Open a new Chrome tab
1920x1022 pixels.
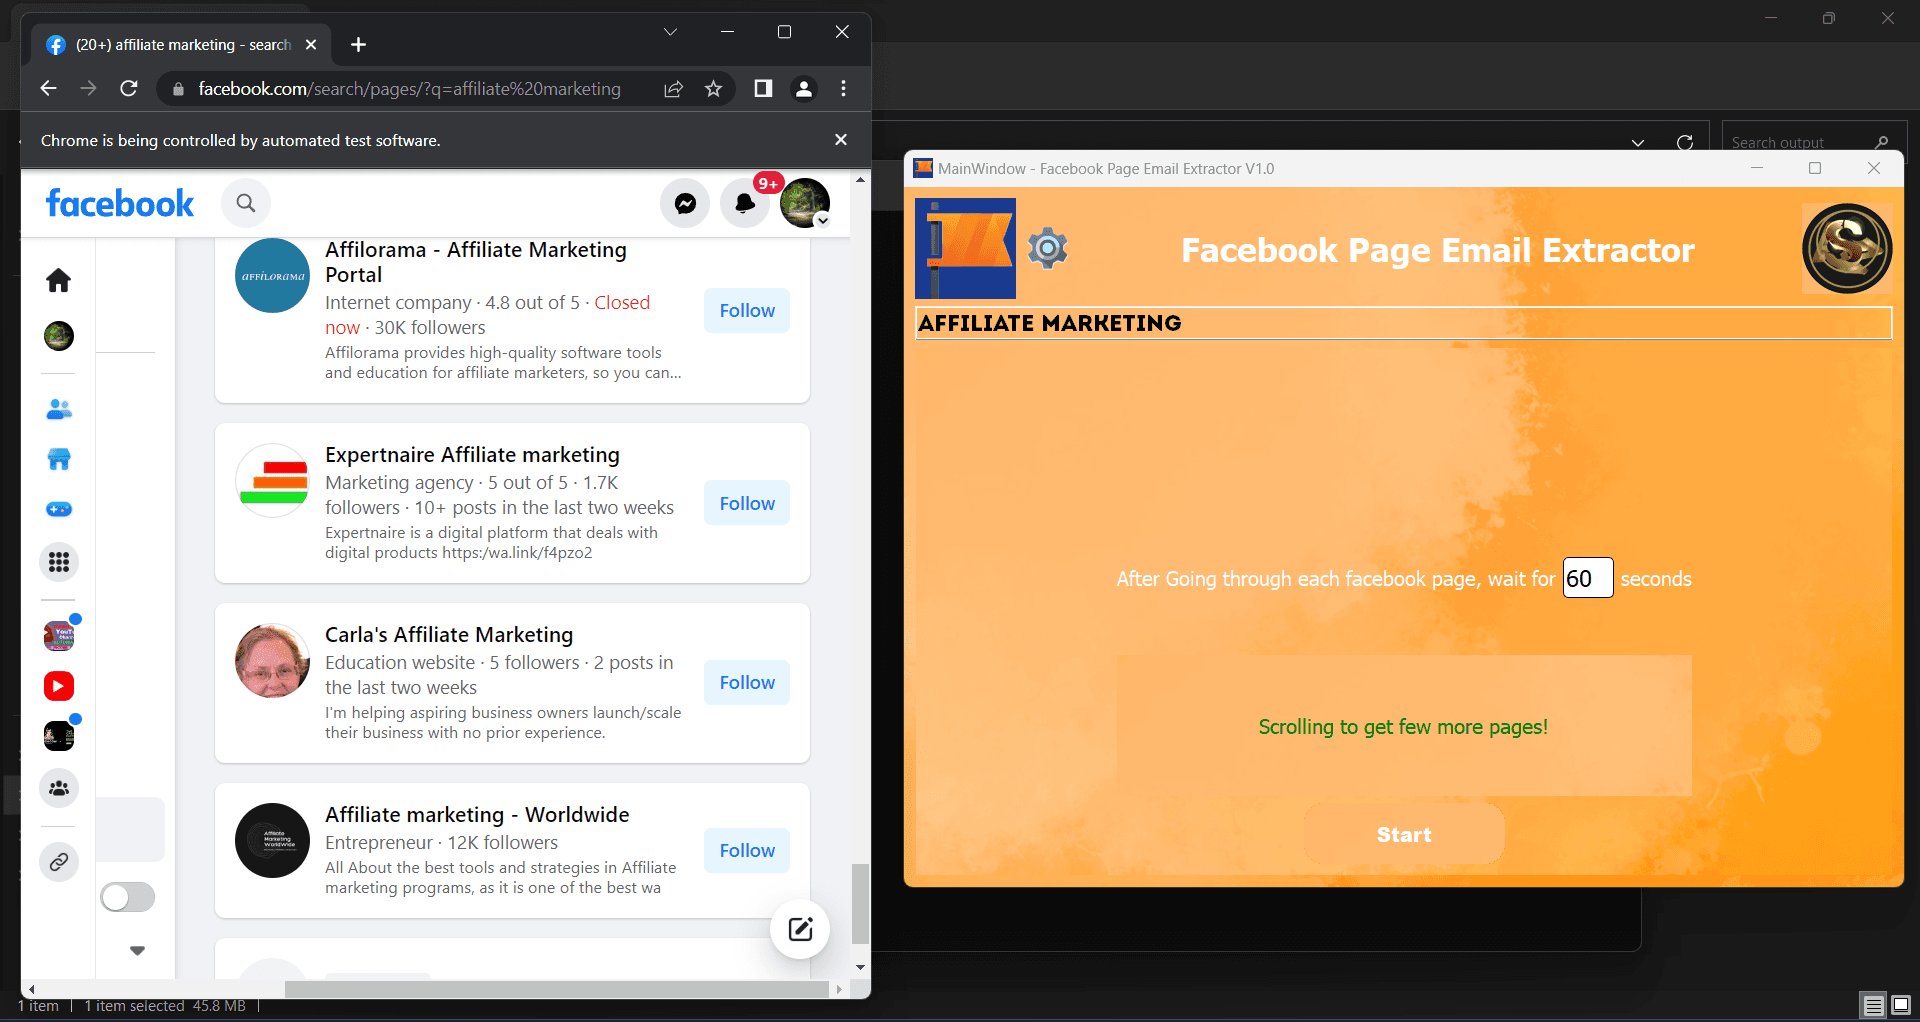coord(359,44)
